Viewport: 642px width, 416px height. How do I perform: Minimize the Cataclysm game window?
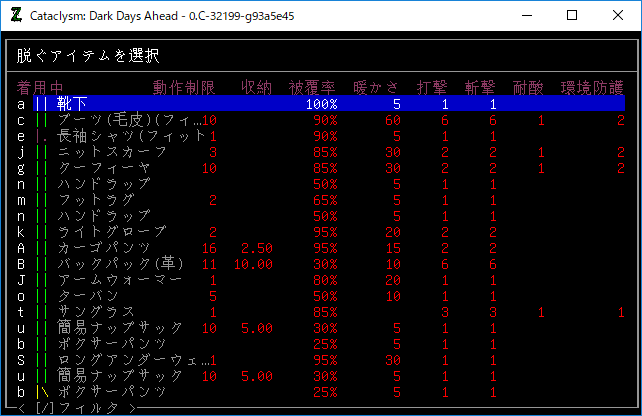coord(525,16)
